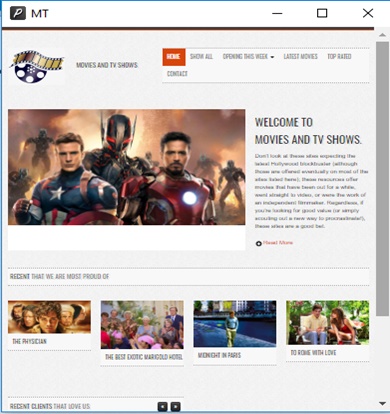
Task: Go to previous clients with left arrow
Action: point(162,406)
